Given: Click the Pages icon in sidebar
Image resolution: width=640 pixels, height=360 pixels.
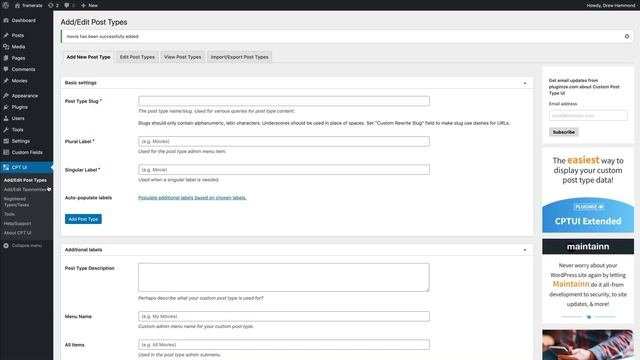Looking at the screenshot, I should [x=6, y=58].
